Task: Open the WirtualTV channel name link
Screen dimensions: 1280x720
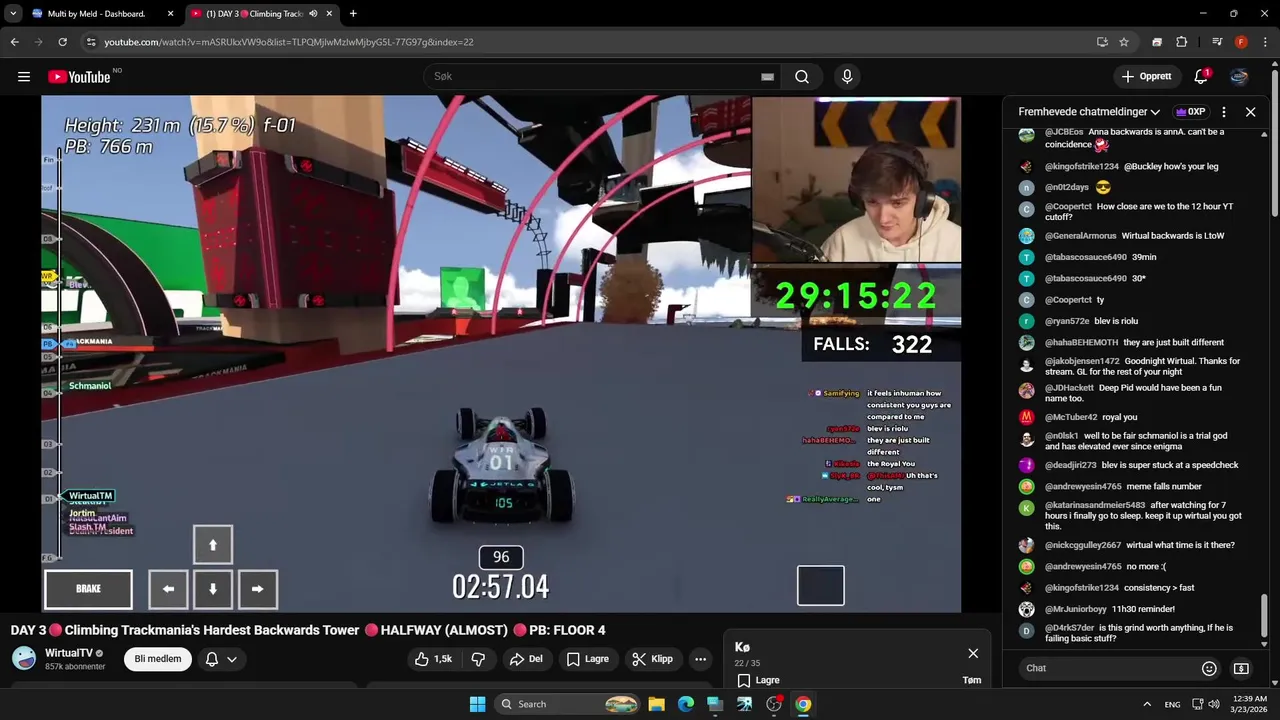Action: click(x=69, y=652)
